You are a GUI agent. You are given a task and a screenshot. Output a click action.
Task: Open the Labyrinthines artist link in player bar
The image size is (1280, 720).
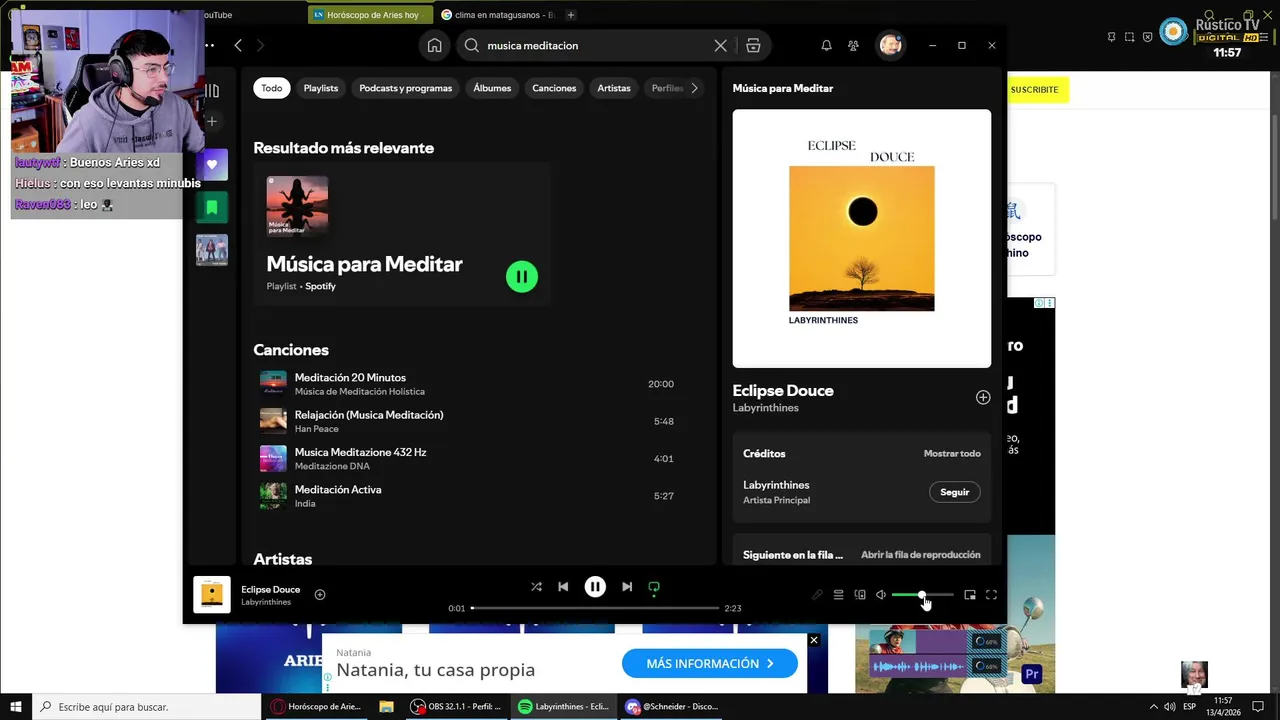click(266, 602)
